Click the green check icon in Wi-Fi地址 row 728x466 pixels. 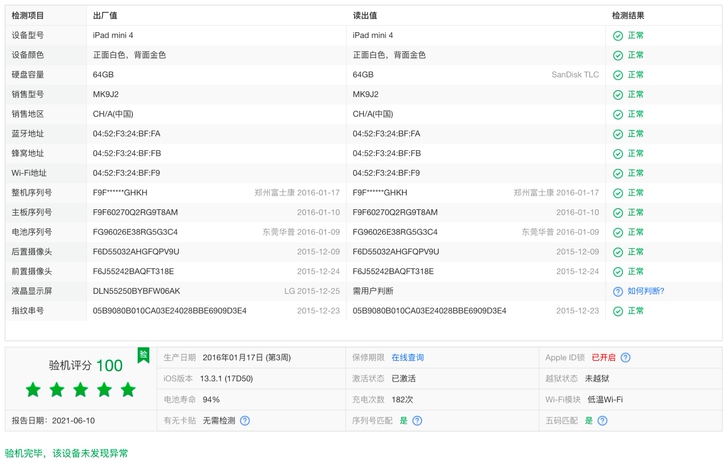(x=618, y=174)
